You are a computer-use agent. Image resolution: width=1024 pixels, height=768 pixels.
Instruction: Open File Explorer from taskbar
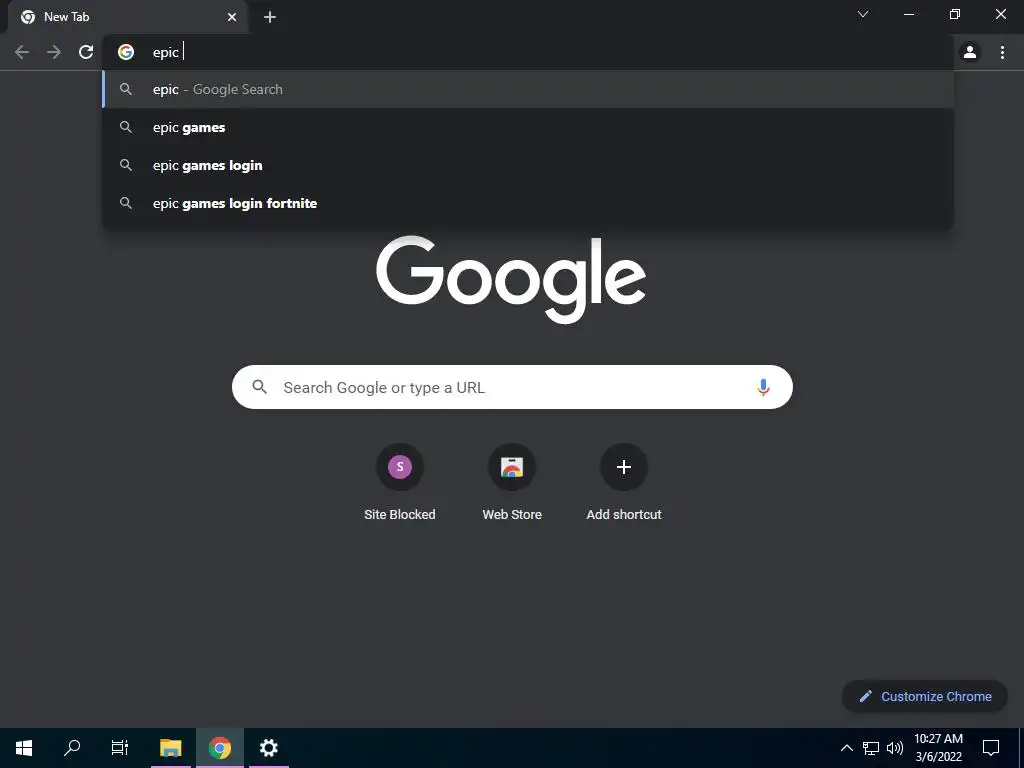coord(170,748)
